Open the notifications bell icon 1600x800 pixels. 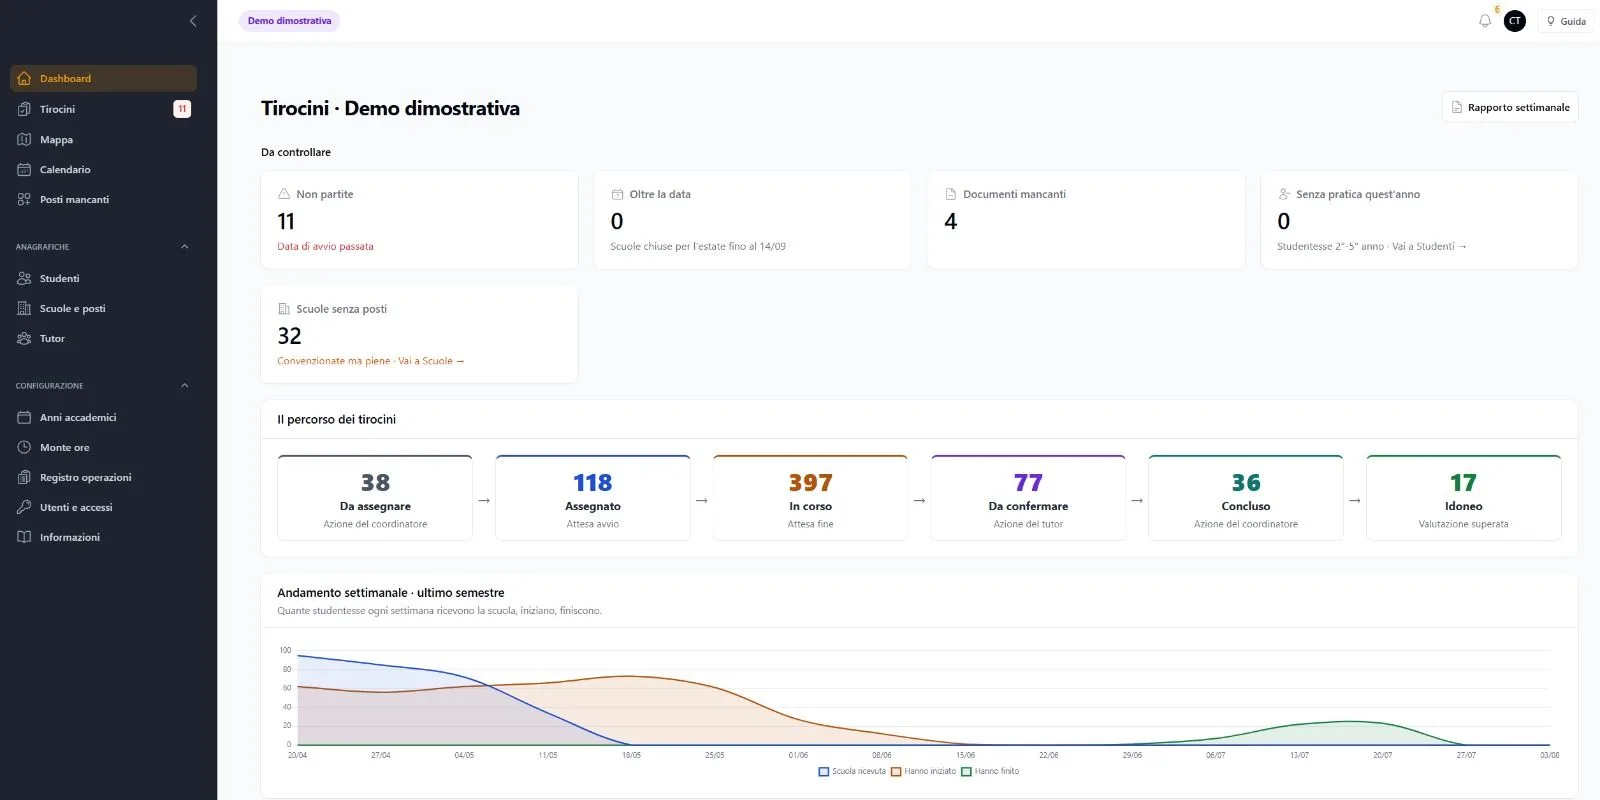[x=1485, y=21]
